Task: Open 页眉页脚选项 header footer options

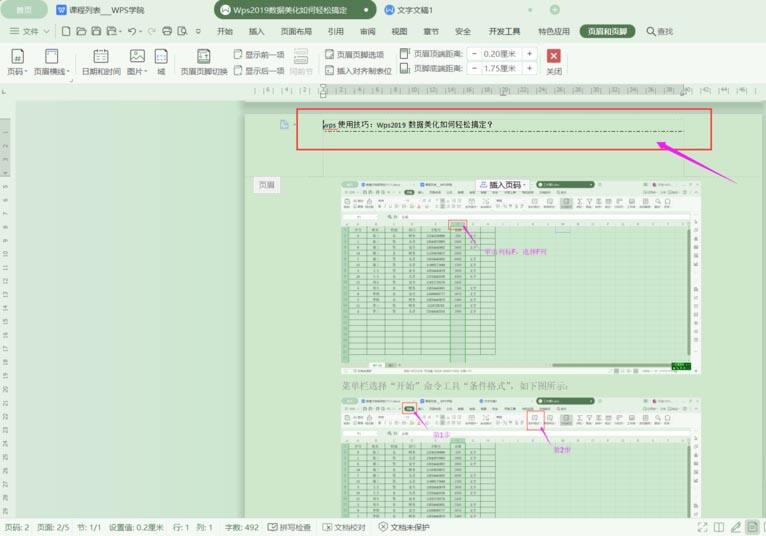Action: (x=355, y=54)
